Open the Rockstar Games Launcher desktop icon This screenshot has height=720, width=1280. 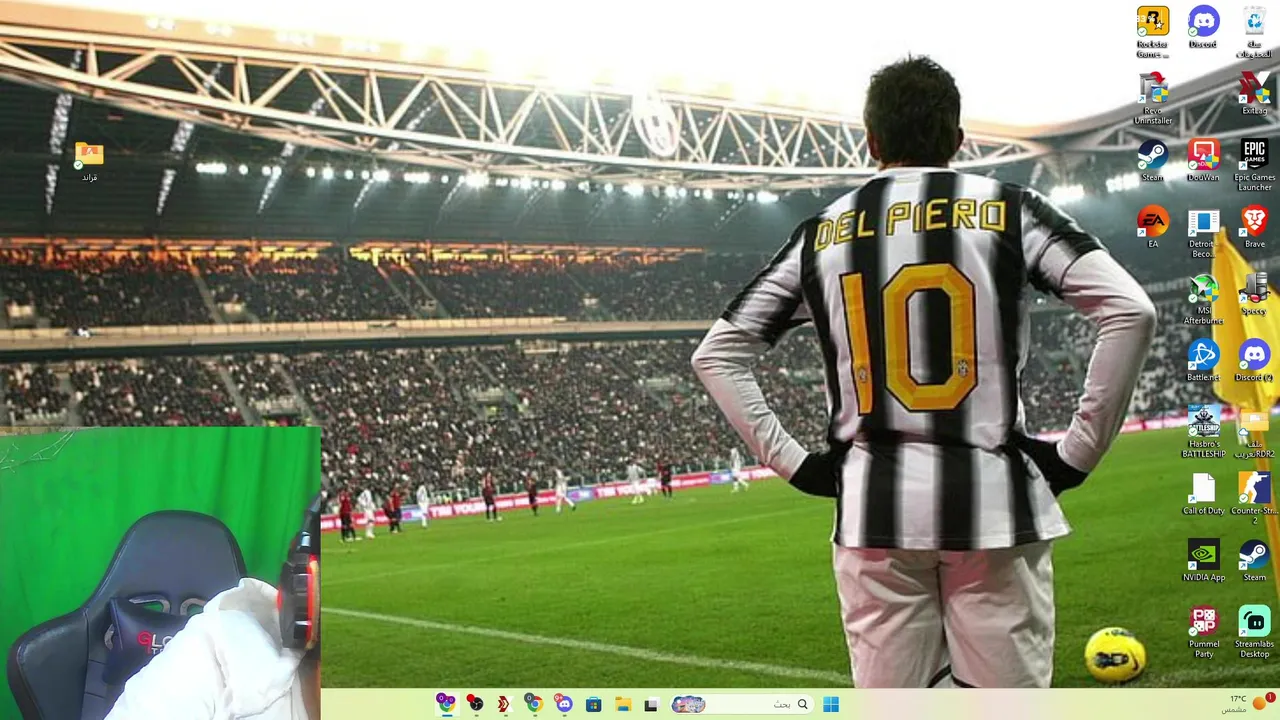pos(1152,32)
